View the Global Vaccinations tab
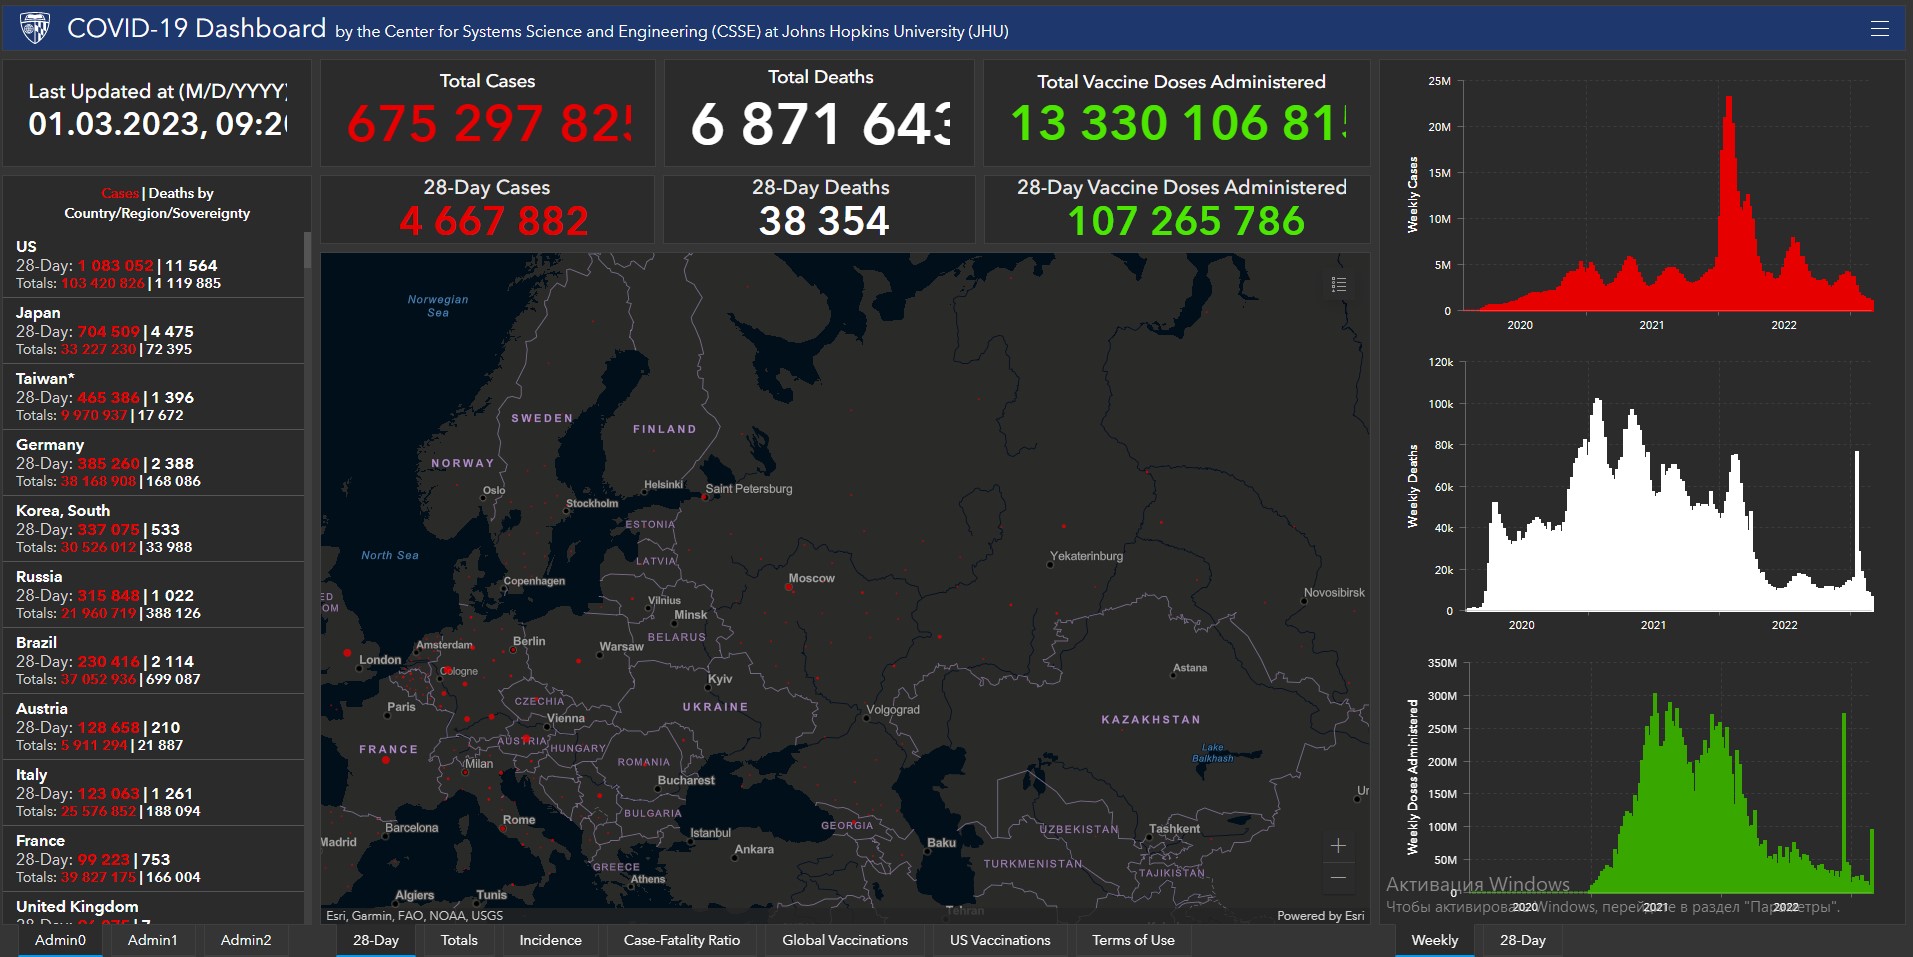Image resolution: width=1913 pixels, height=957 pixels. point(845,940)
